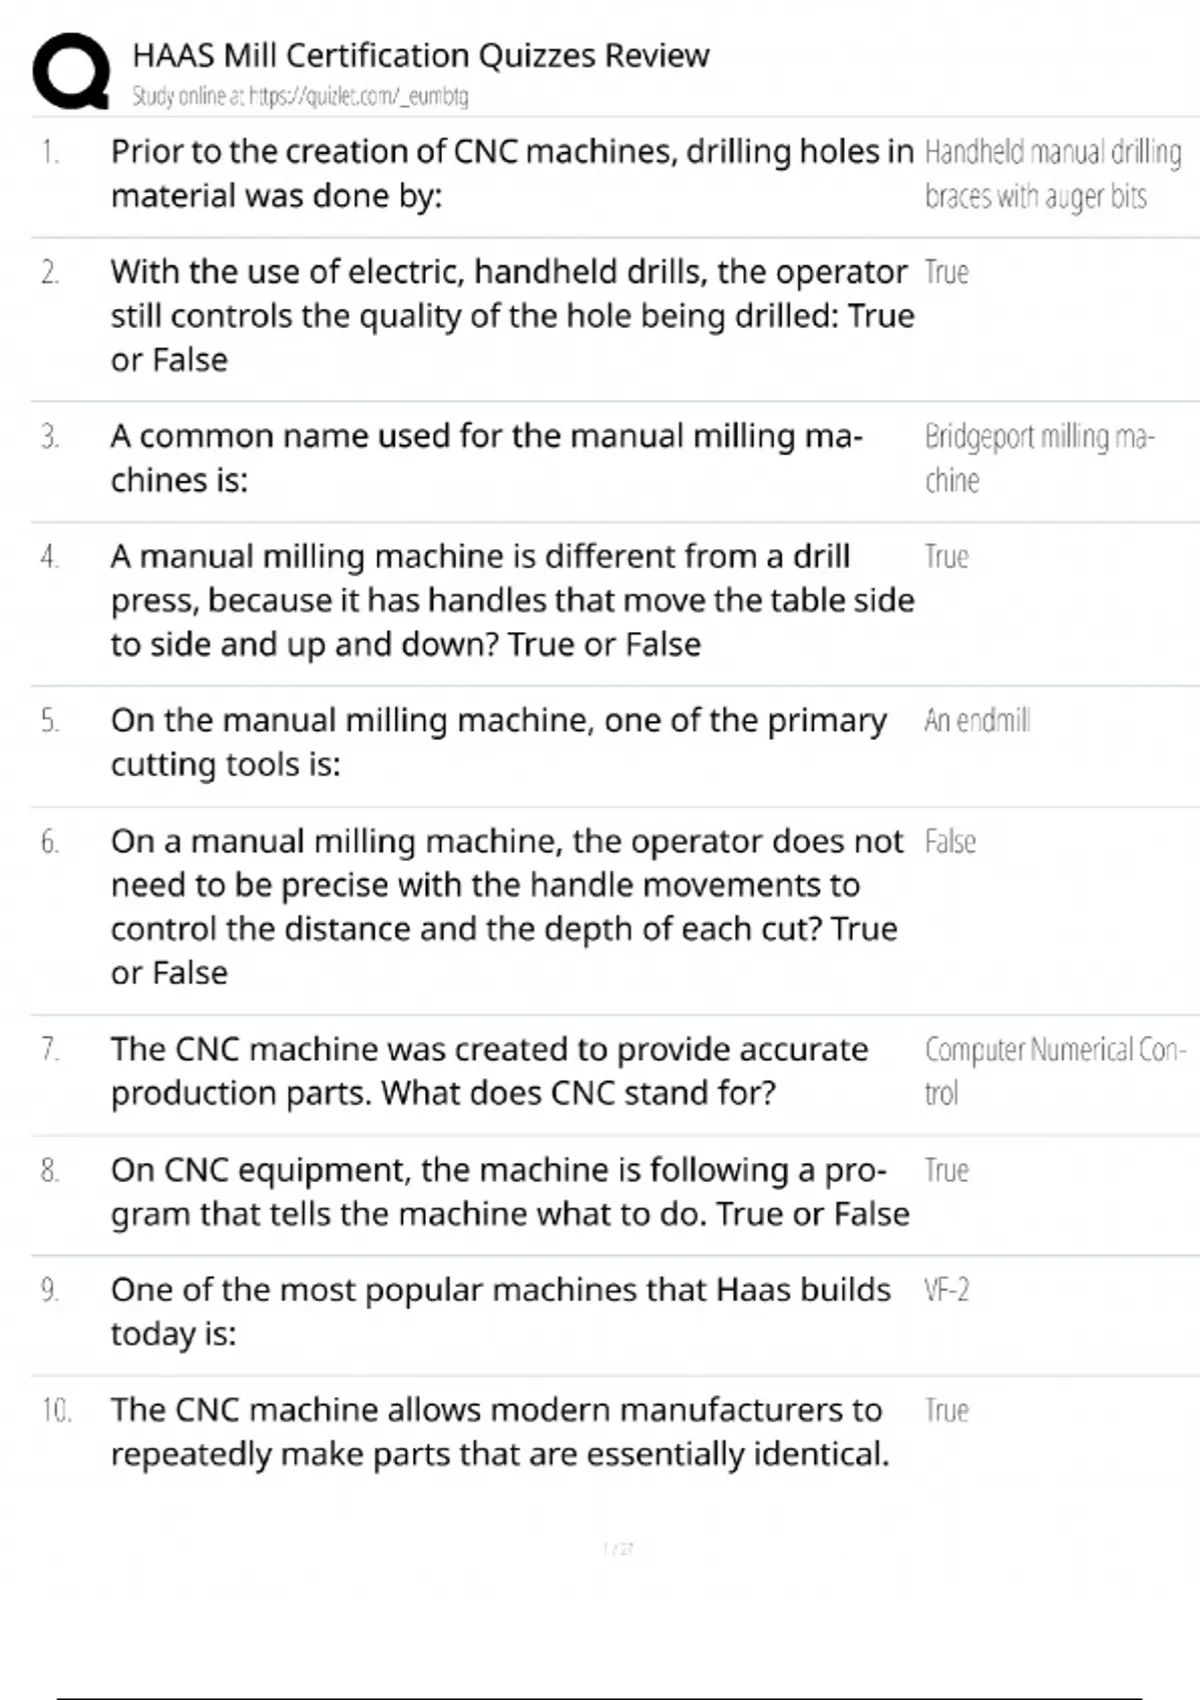This screenshot has width=1200, height=1700.
Task: Select question 7 about what CNC stands for
Action: (x=489, y=1071)
